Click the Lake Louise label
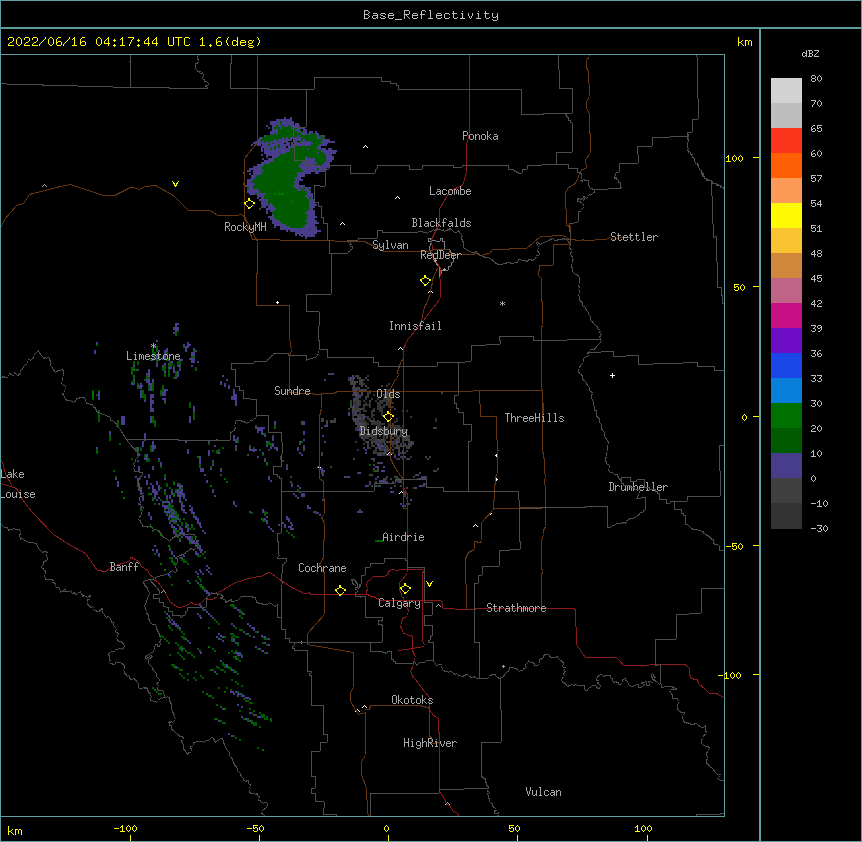This screenshot has width=862, height=842. point(18,484)
